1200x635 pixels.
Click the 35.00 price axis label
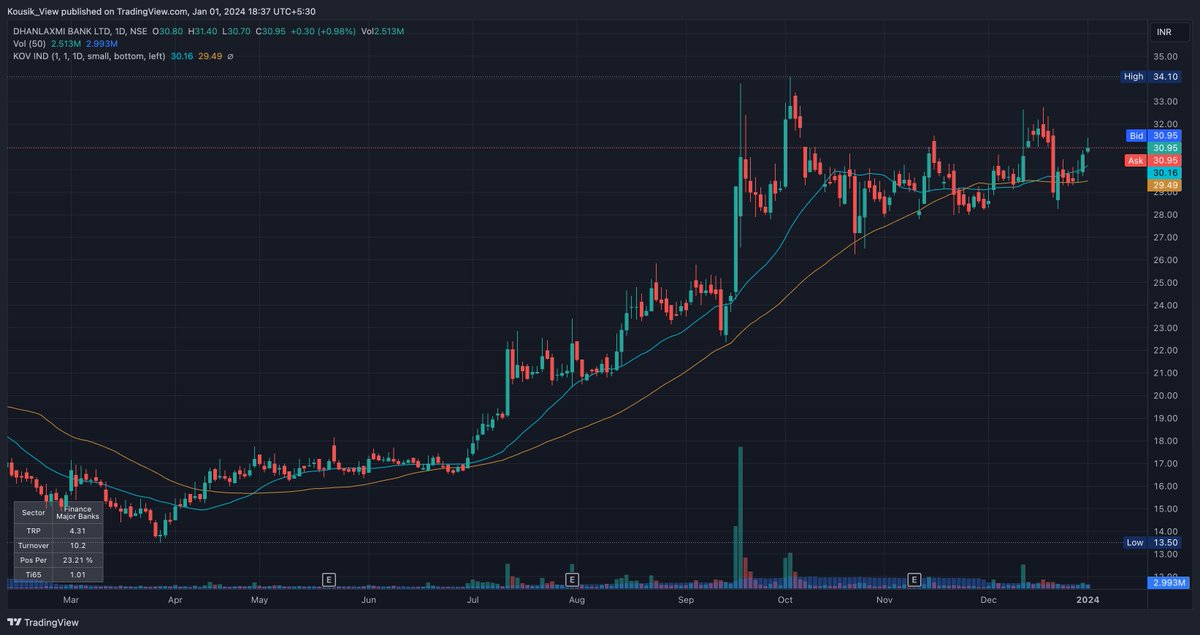pyautogui.click(x=1165, y=56)
